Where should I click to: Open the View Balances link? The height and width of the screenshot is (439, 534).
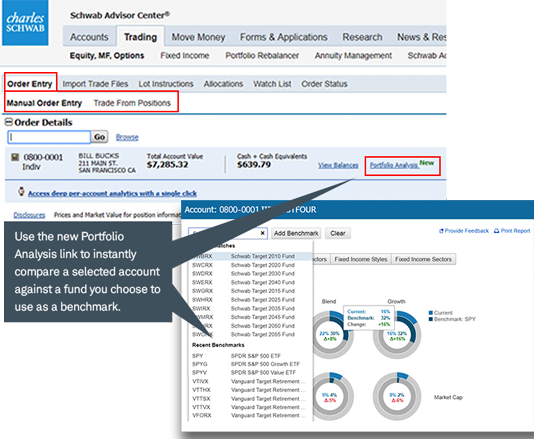pyautogui.click(x=338, y=165)
